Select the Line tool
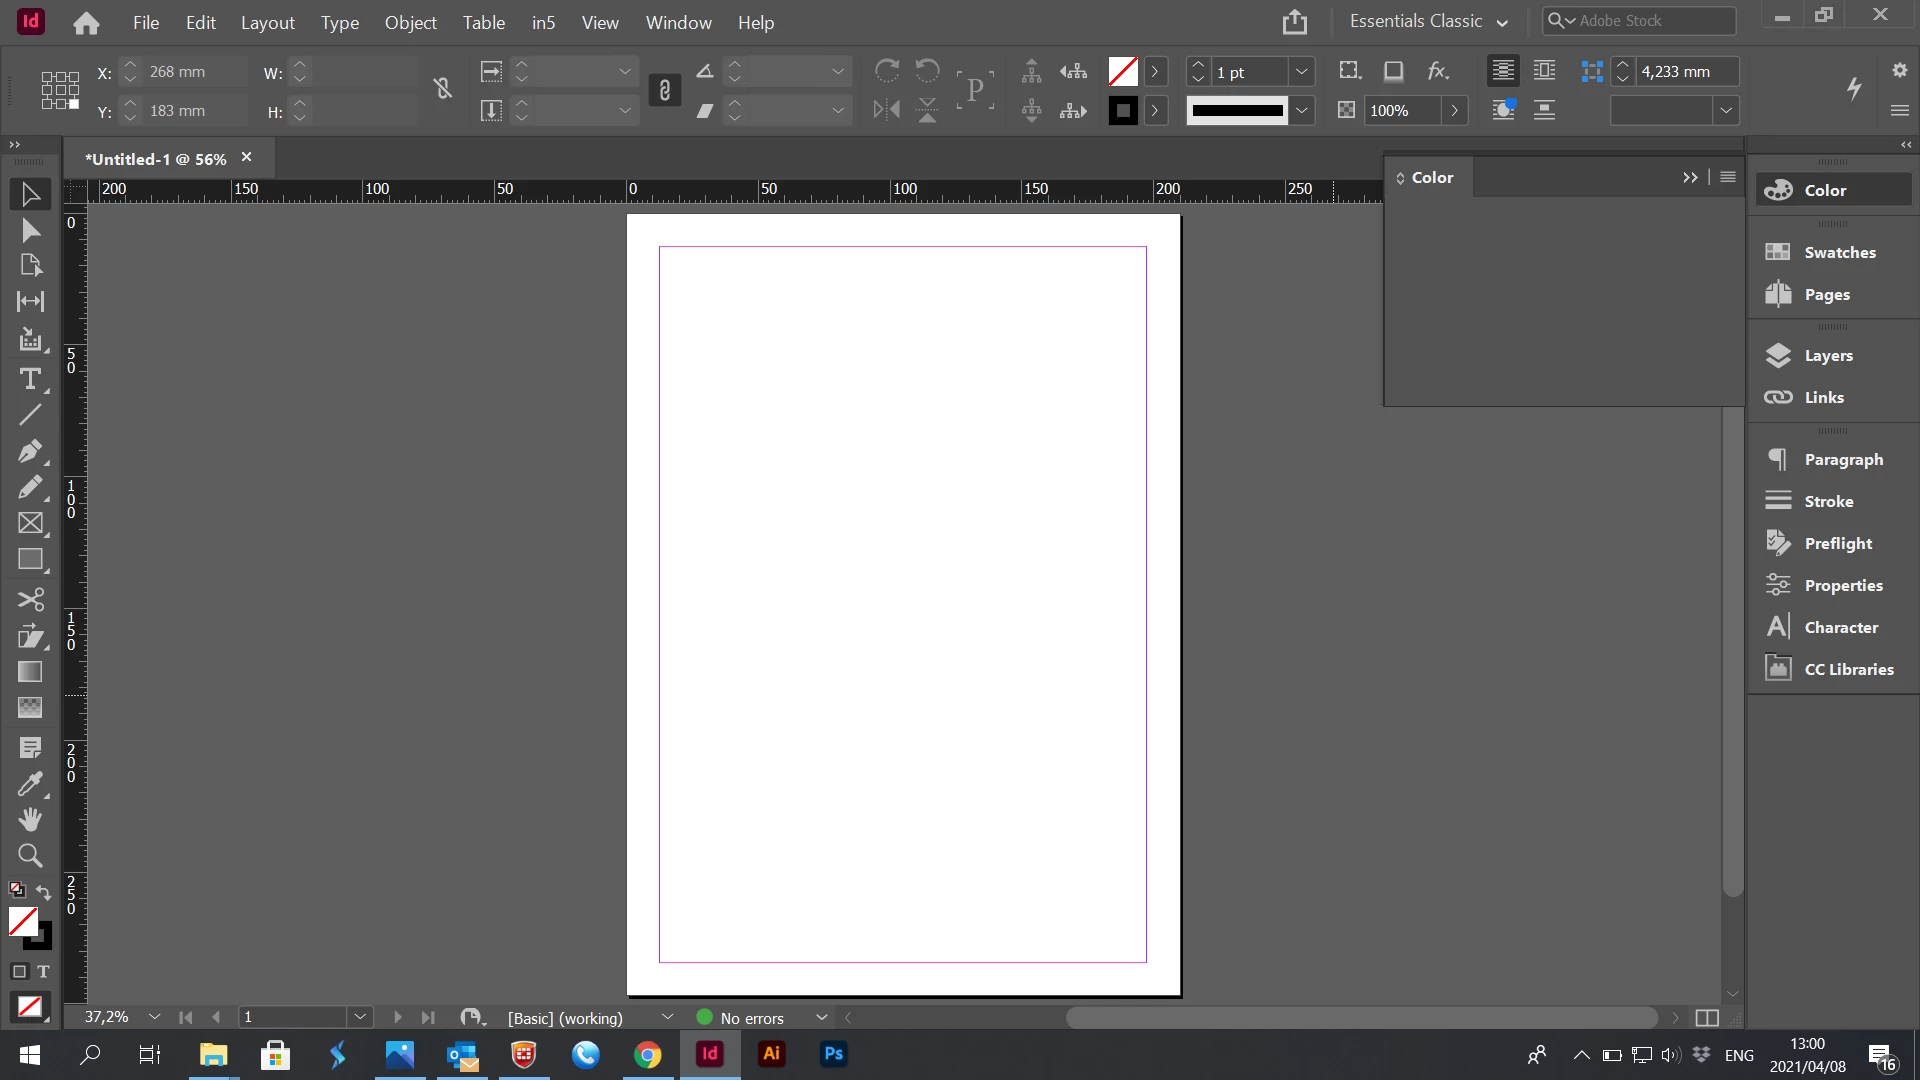This screenshot has width=1920, height=1080. click(x=30, y=414)
